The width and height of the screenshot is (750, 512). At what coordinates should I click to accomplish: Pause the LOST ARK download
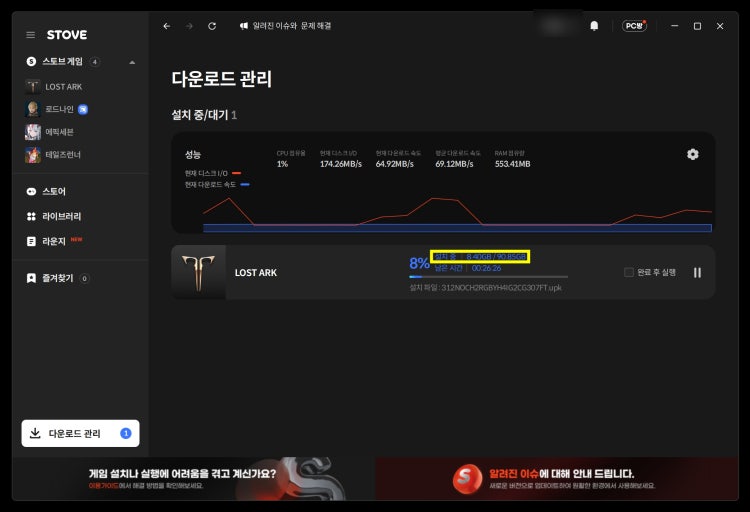click(697, 272)
